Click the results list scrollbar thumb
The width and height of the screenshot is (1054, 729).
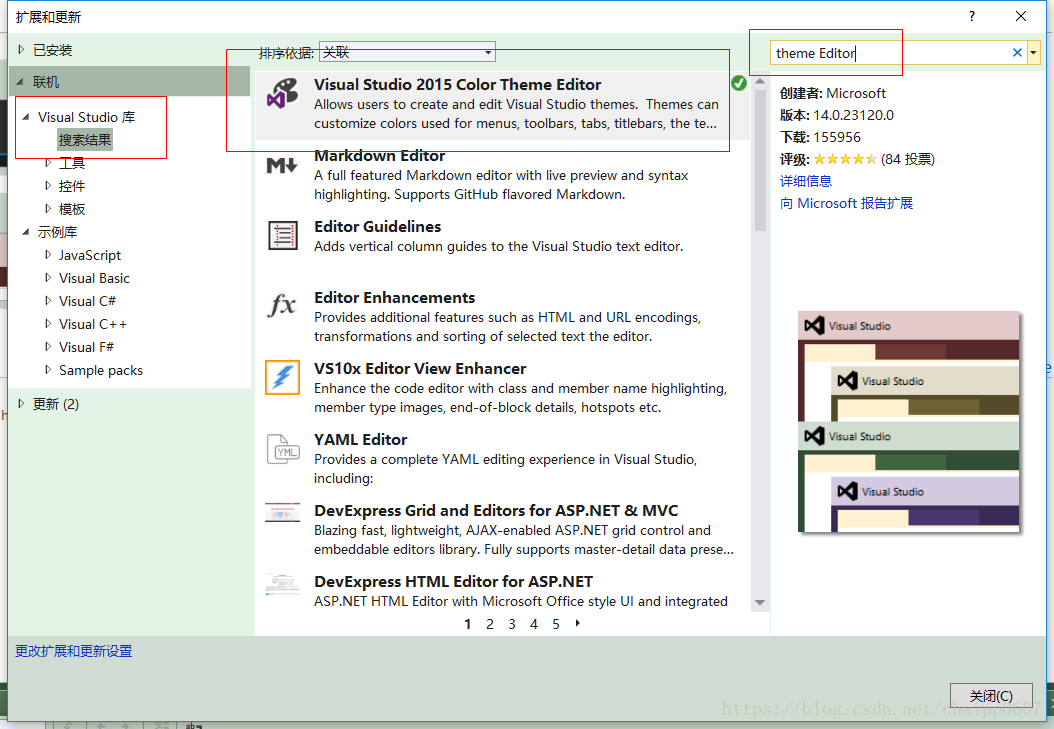[x=760, y=160]
